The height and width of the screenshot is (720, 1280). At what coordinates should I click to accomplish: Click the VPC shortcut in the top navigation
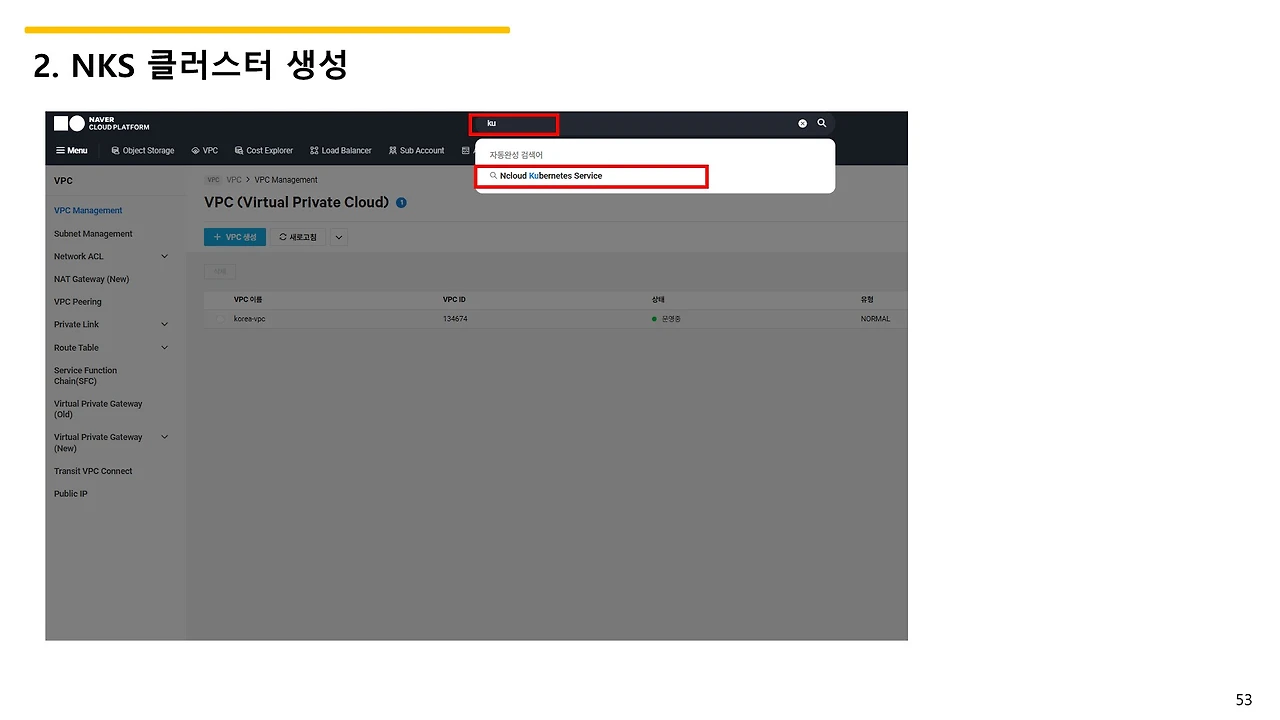click(x=204, y=150)
